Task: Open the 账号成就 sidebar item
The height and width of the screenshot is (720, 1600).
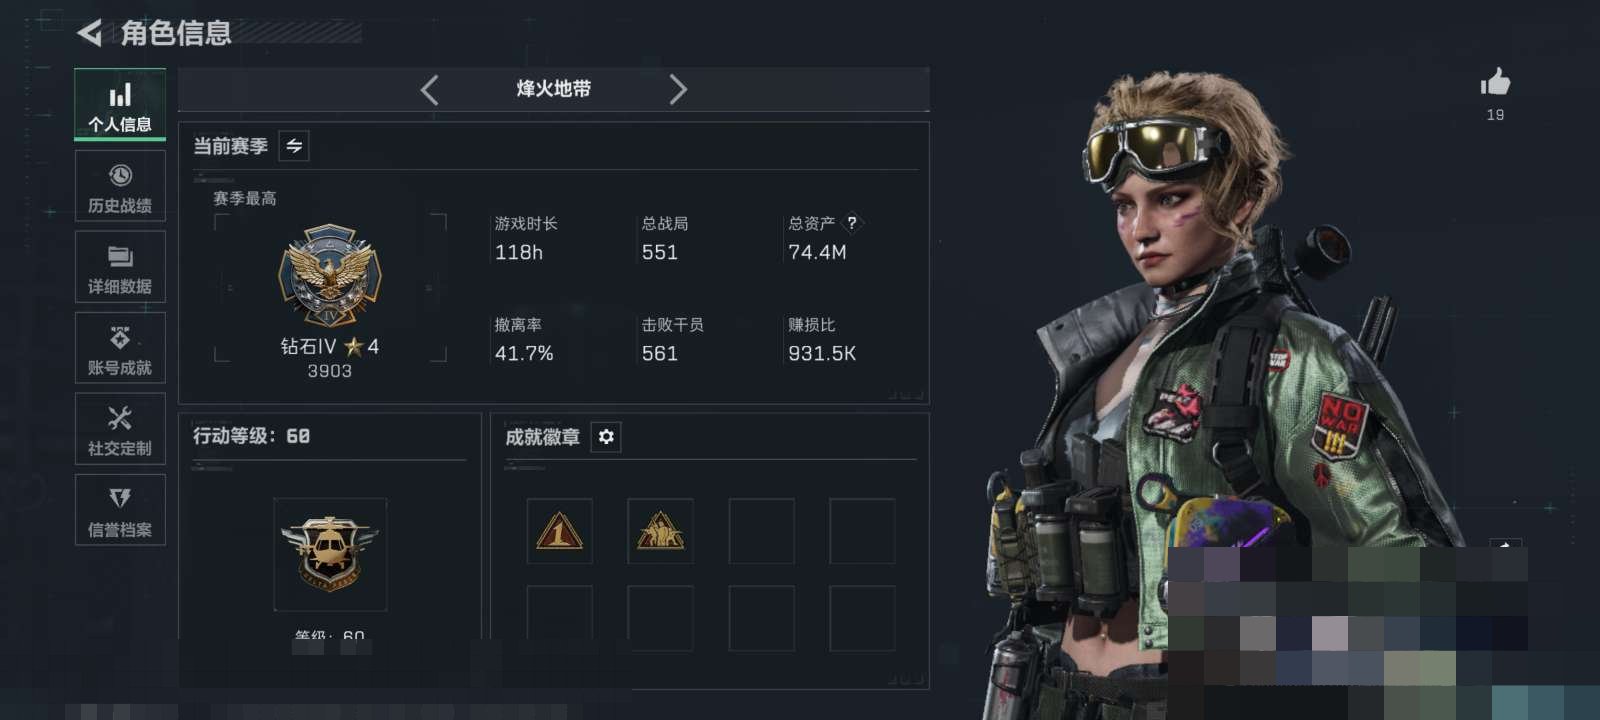Action: tap(120, 348)
